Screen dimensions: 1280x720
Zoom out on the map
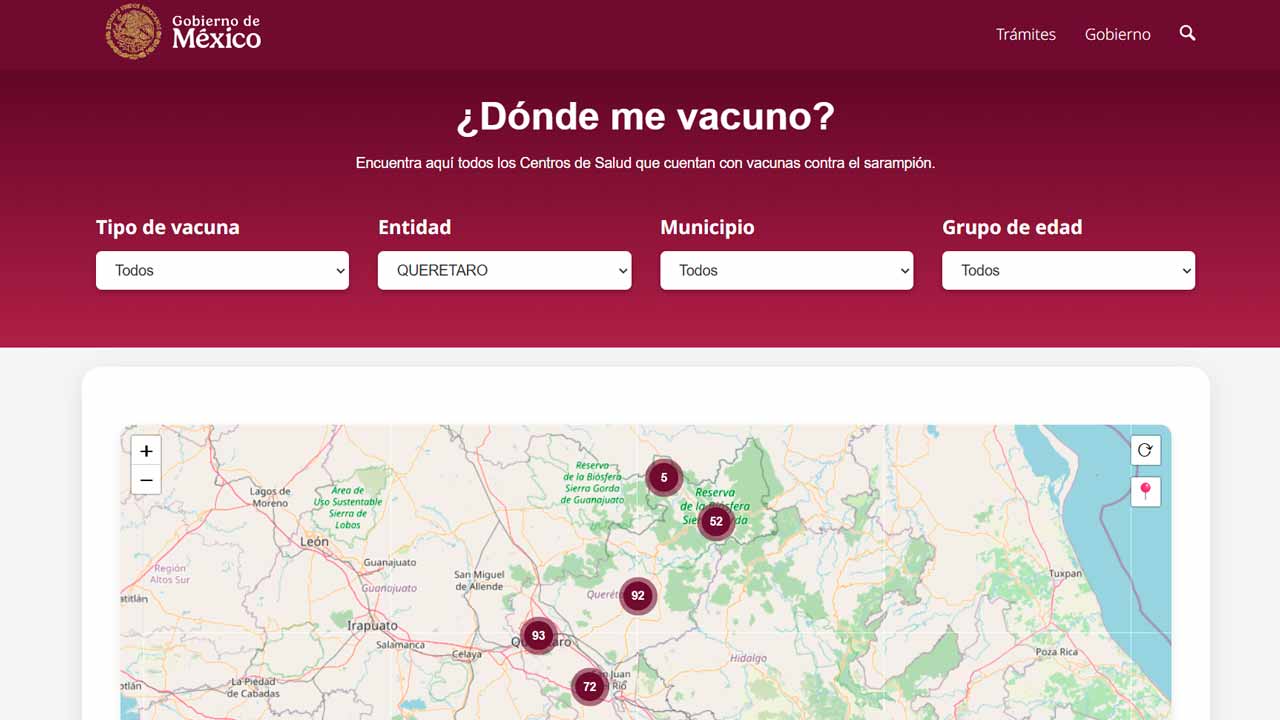[x=146, y=480]
